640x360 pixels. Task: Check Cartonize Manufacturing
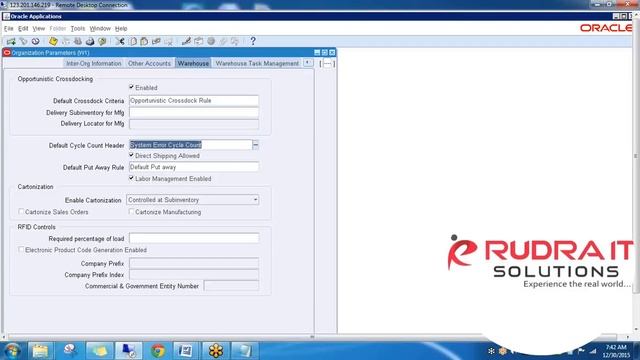point(131,211)
